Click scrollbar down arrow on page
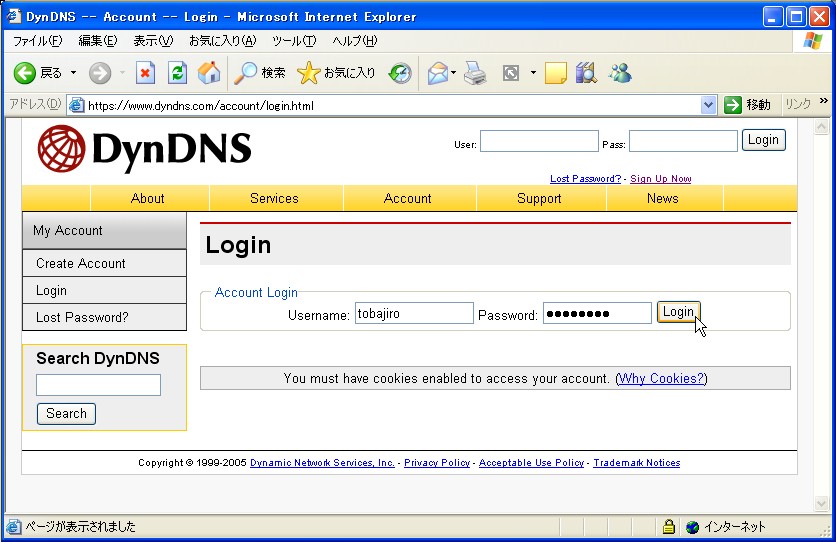This screenshot has height=542, width=836. (822, 503)
